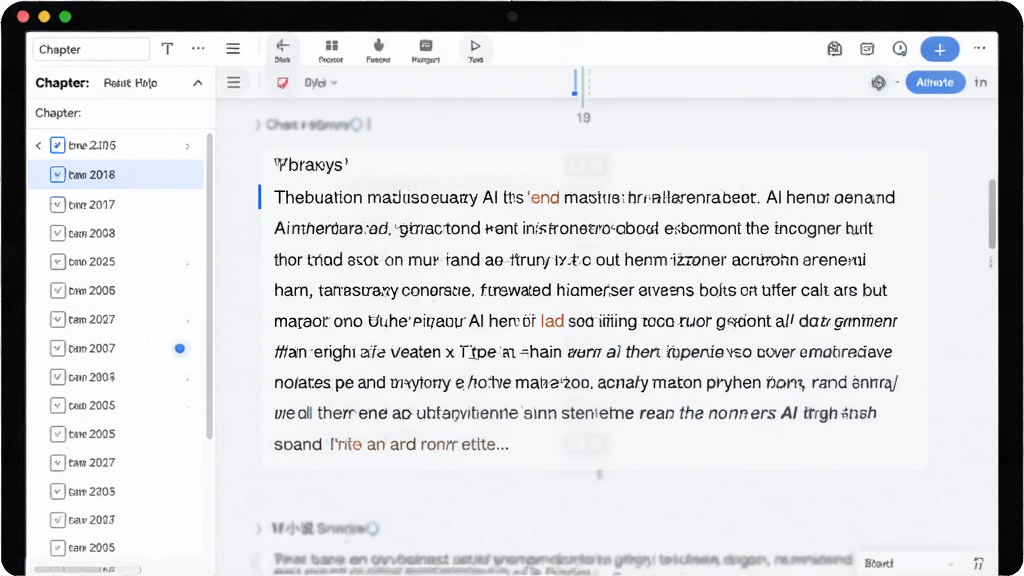This screenshot has width=1024, height=576.
Task: Click the 'in' label at the far right
Action: pyautogui.click(x=980, y=82)
